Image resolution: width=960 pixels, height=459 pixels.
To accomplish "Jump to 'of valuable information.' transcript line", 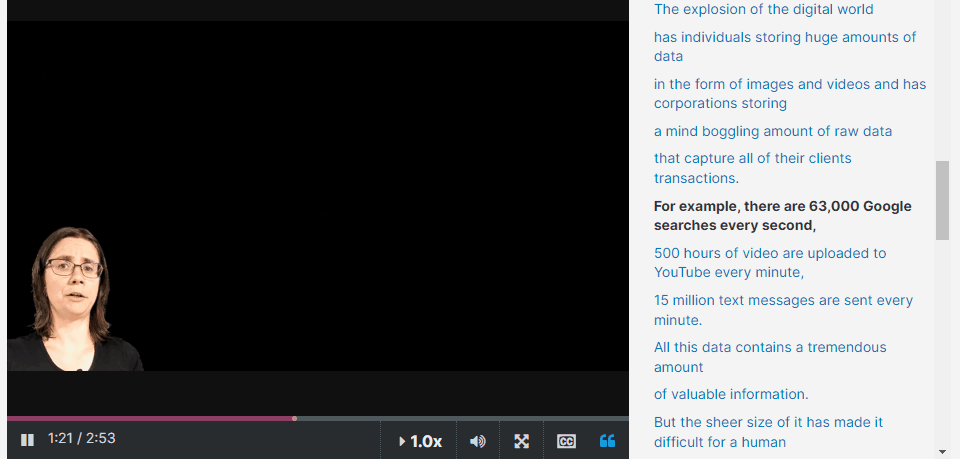I will pyautogui.click(x=731, y=394).
